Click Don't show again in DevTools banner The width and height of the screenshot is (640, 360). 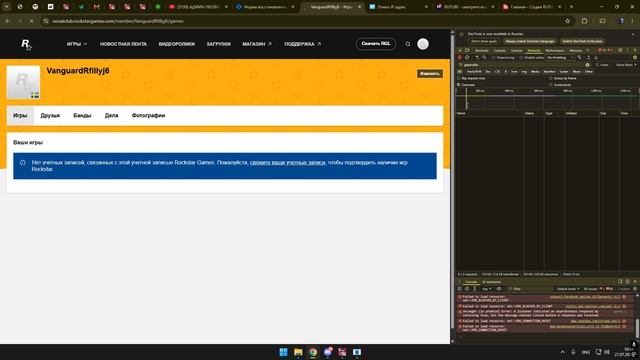click(484, 41)
